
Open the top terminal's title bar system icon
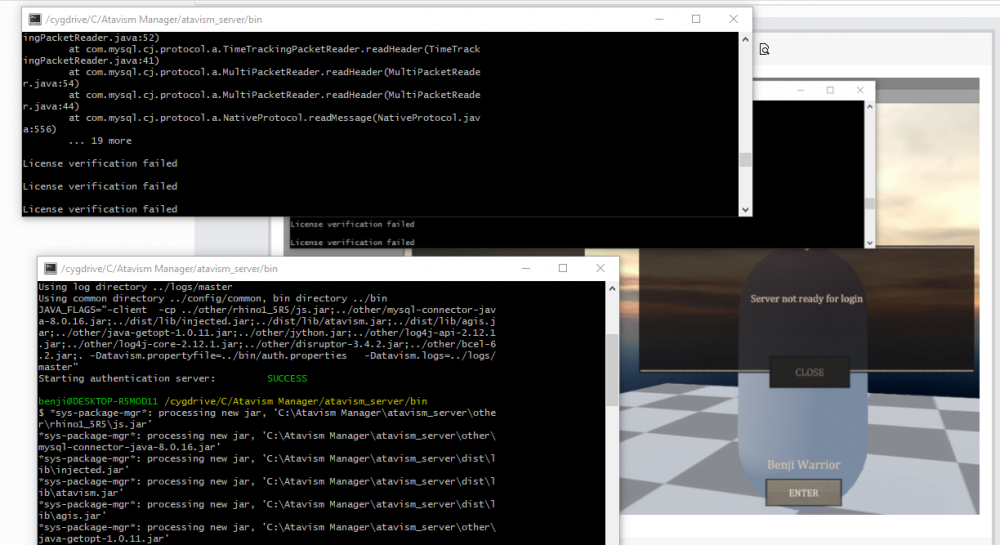pos(35,19)
